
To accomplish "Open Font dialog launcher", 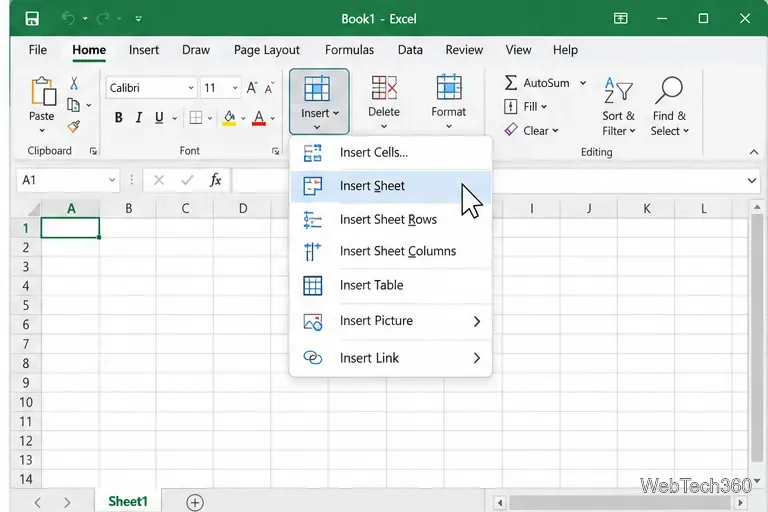I will click(x=275, y=151).
